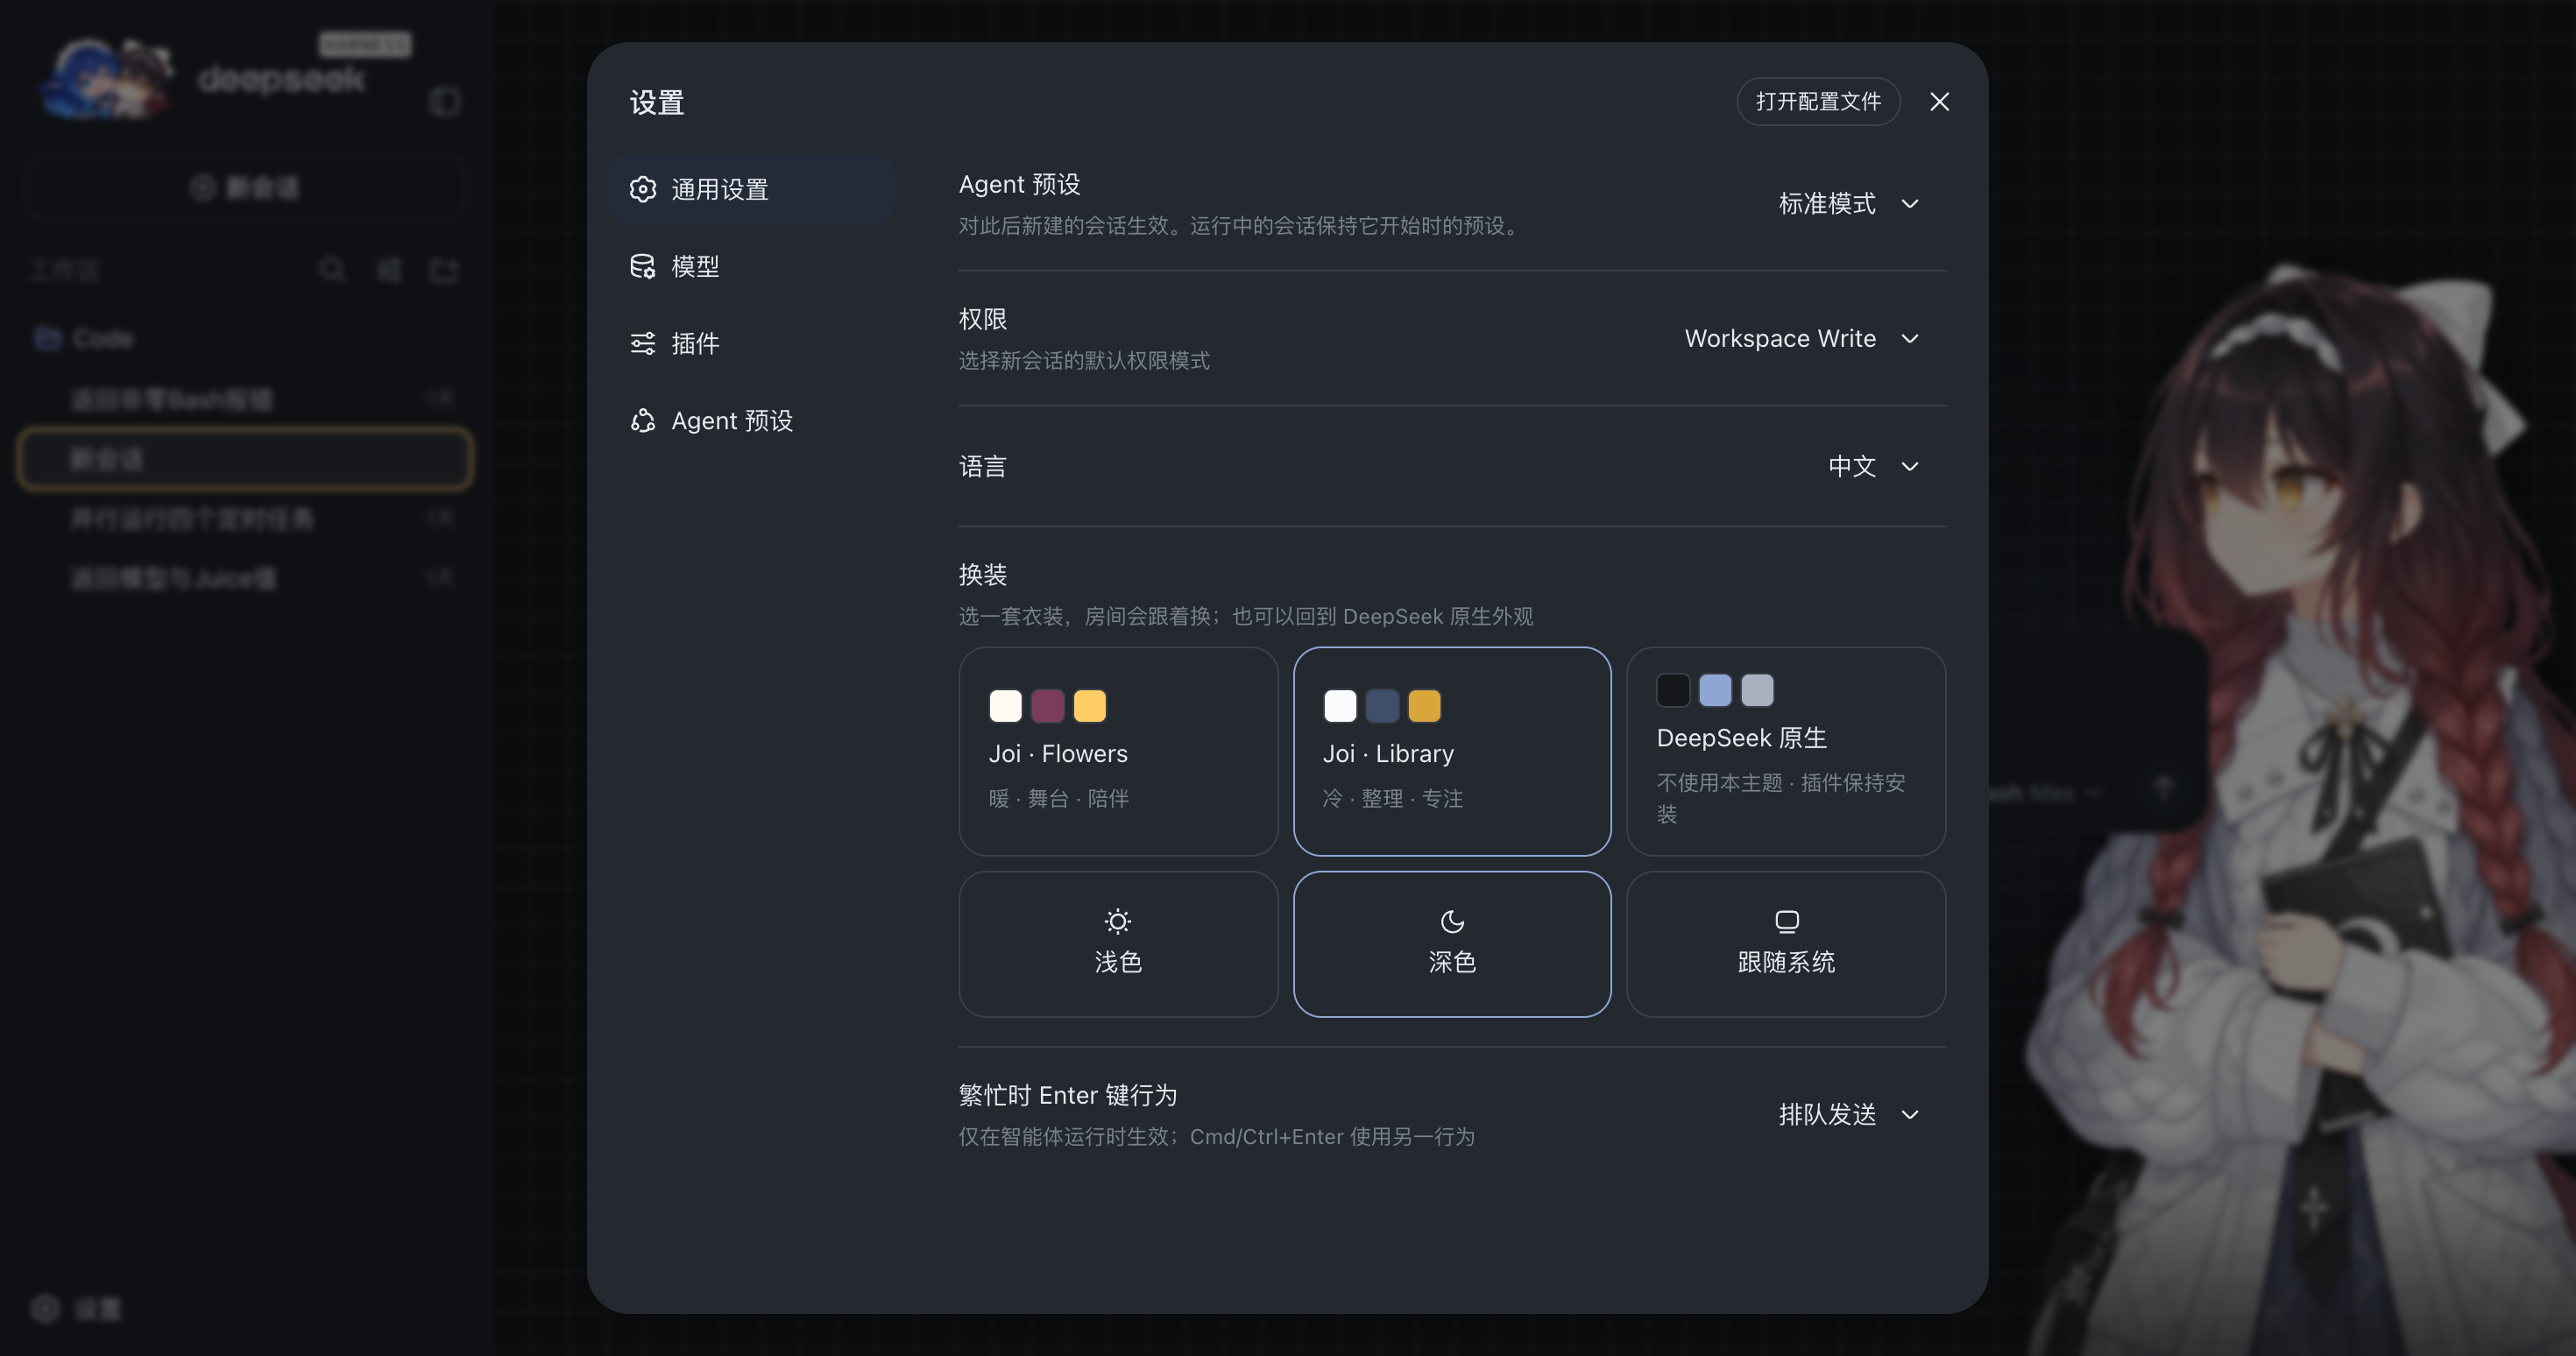Click the Agent 预设 icon in settings sidebar
The width and height of the screenshot is (2576, 1356).
click(642, 421)
